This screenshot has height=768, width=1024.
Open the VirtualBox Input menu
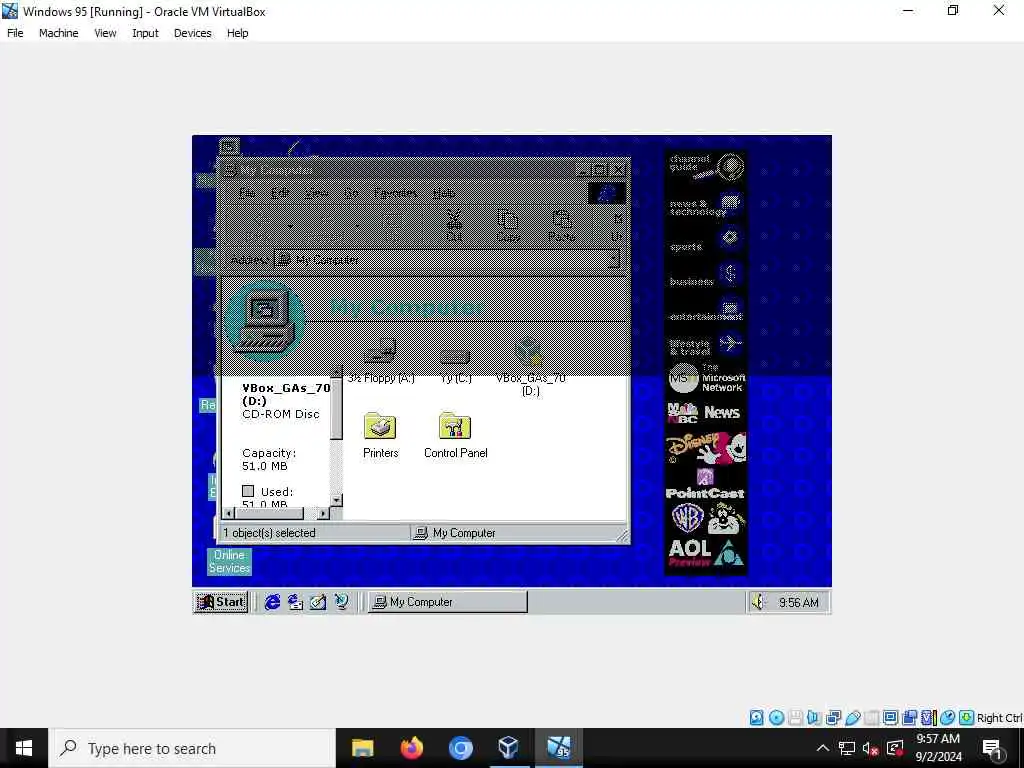145,33
